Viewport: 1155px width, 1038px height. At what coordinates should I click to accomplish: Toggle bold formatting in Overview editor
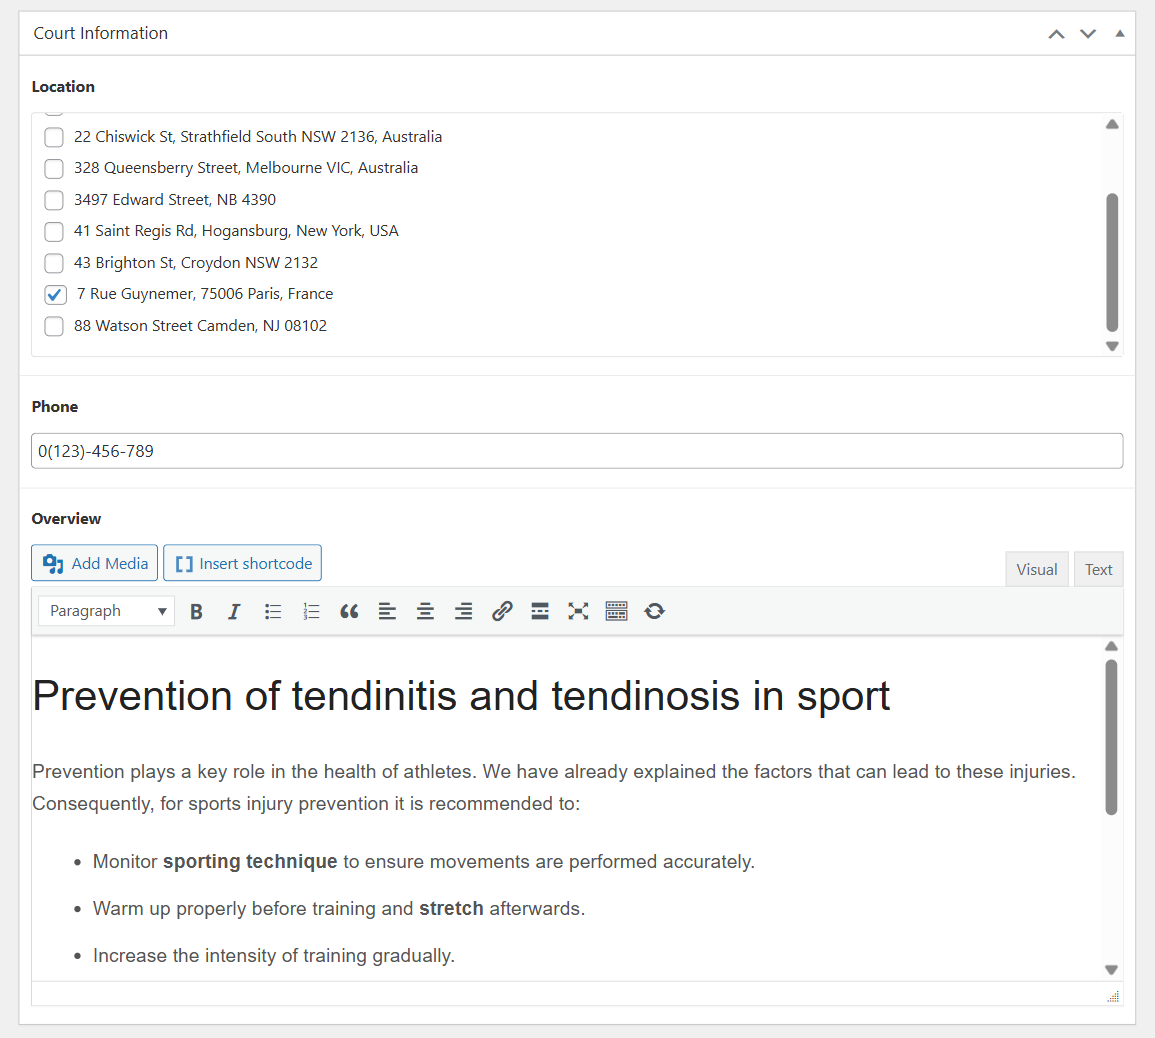point(197,612)
